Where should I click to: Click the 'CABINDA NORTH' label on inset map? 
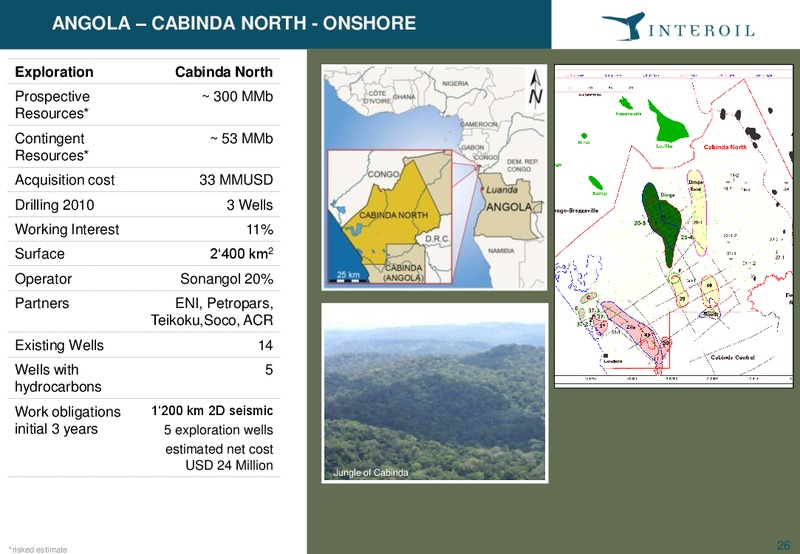[x=393, y=215]
